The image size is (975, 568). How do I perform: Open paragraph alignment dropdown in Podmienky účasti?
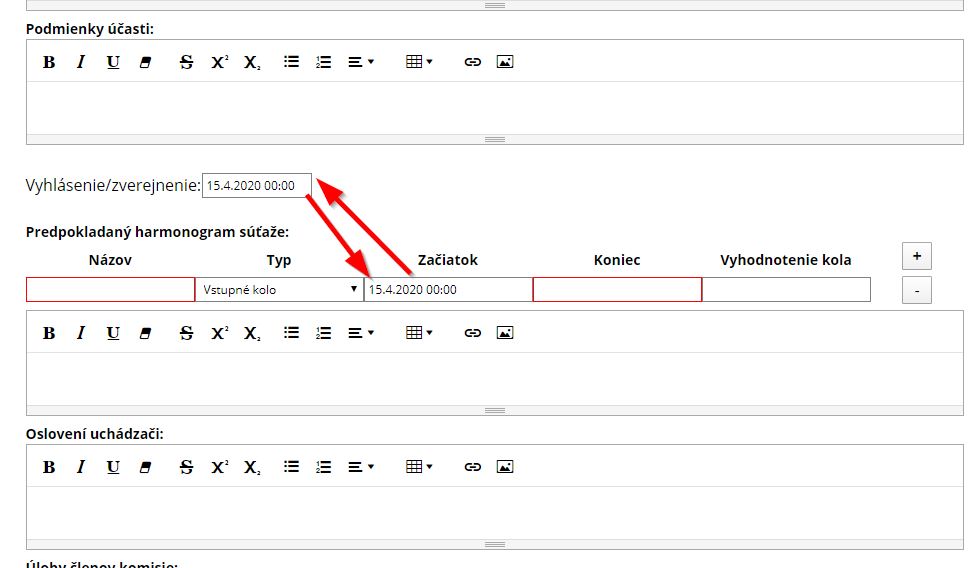pos(360,62)
